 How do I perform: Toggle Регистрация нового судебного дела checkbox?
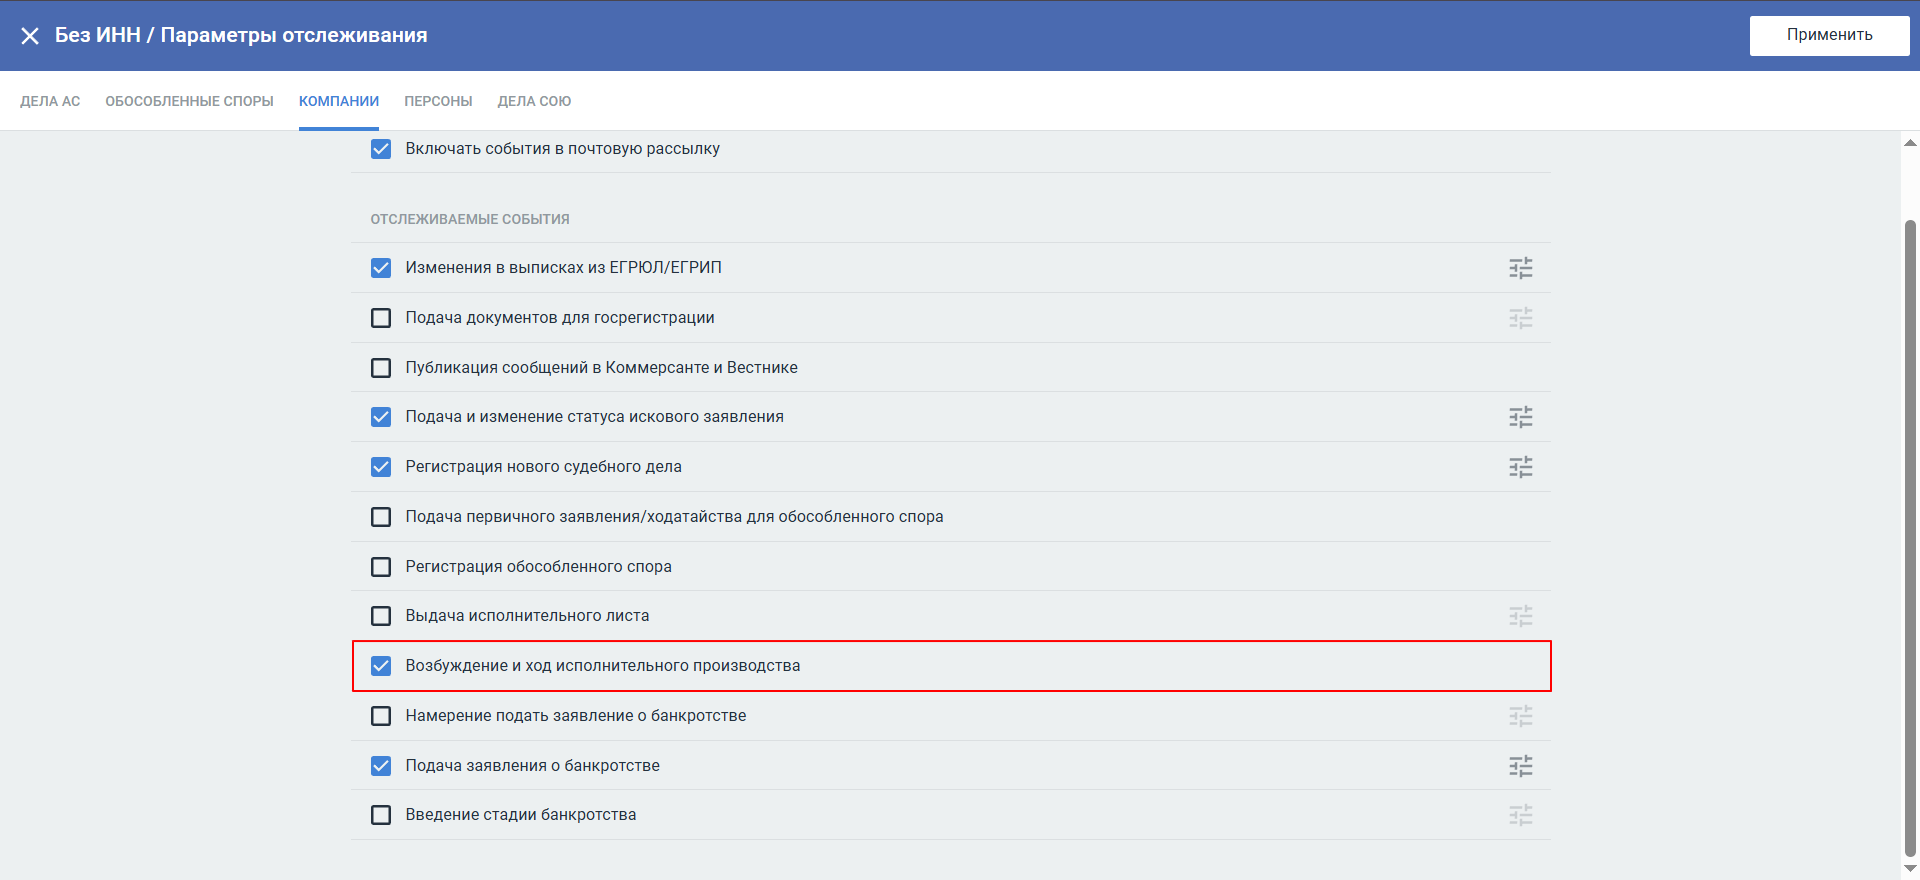tap(381, 467)
